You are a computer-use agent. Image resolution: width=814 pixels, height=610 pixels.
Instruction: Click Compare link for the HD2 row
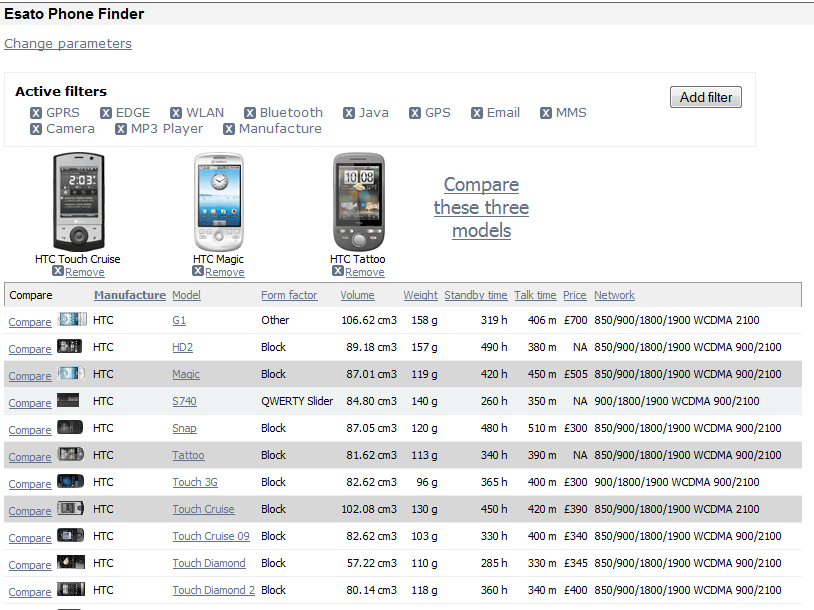point(30,349)
